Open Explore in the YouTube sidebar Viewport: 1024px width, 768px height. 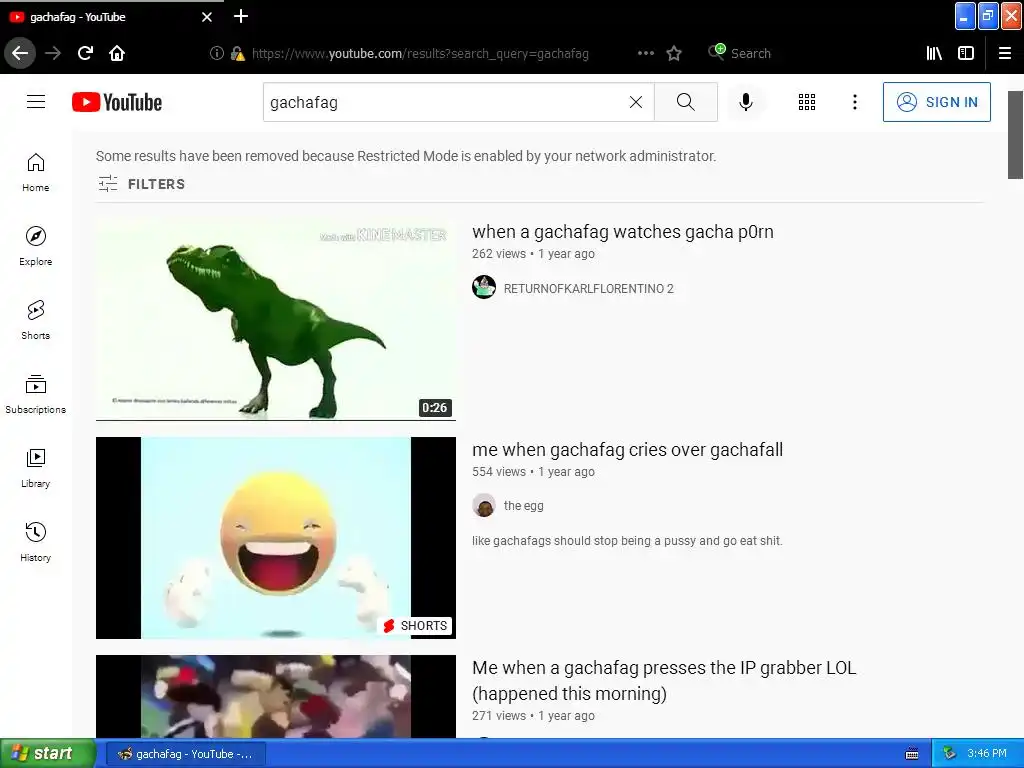[x=36, y=246]
